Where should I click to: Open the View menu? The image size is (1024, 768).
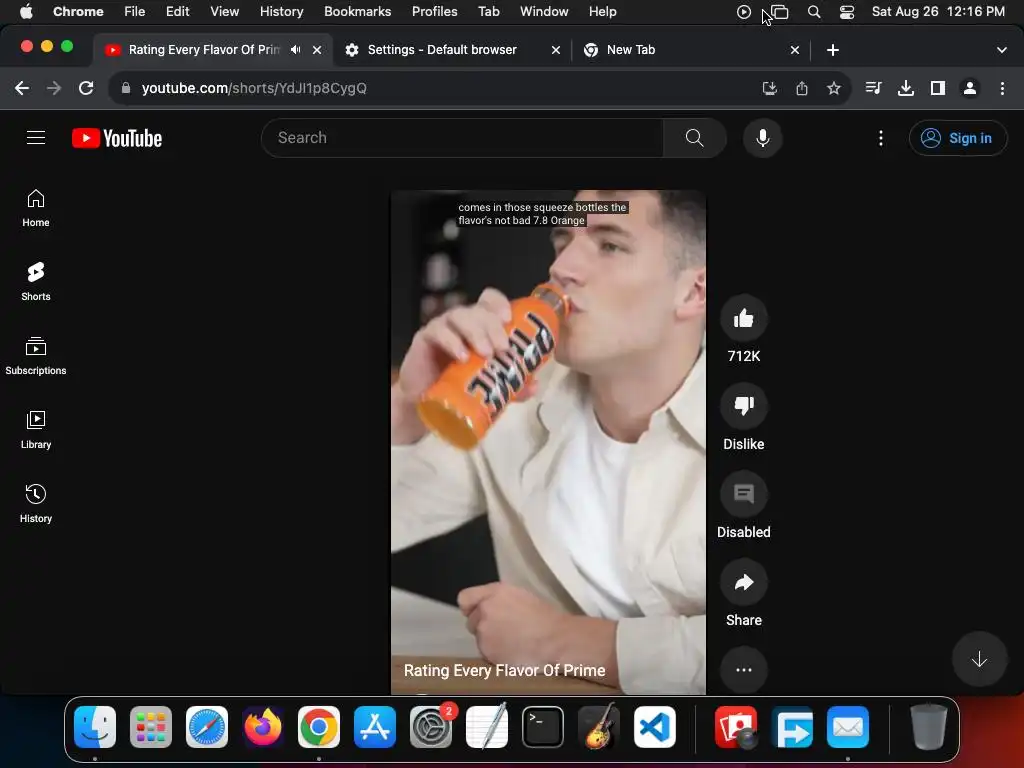(224, 12)
